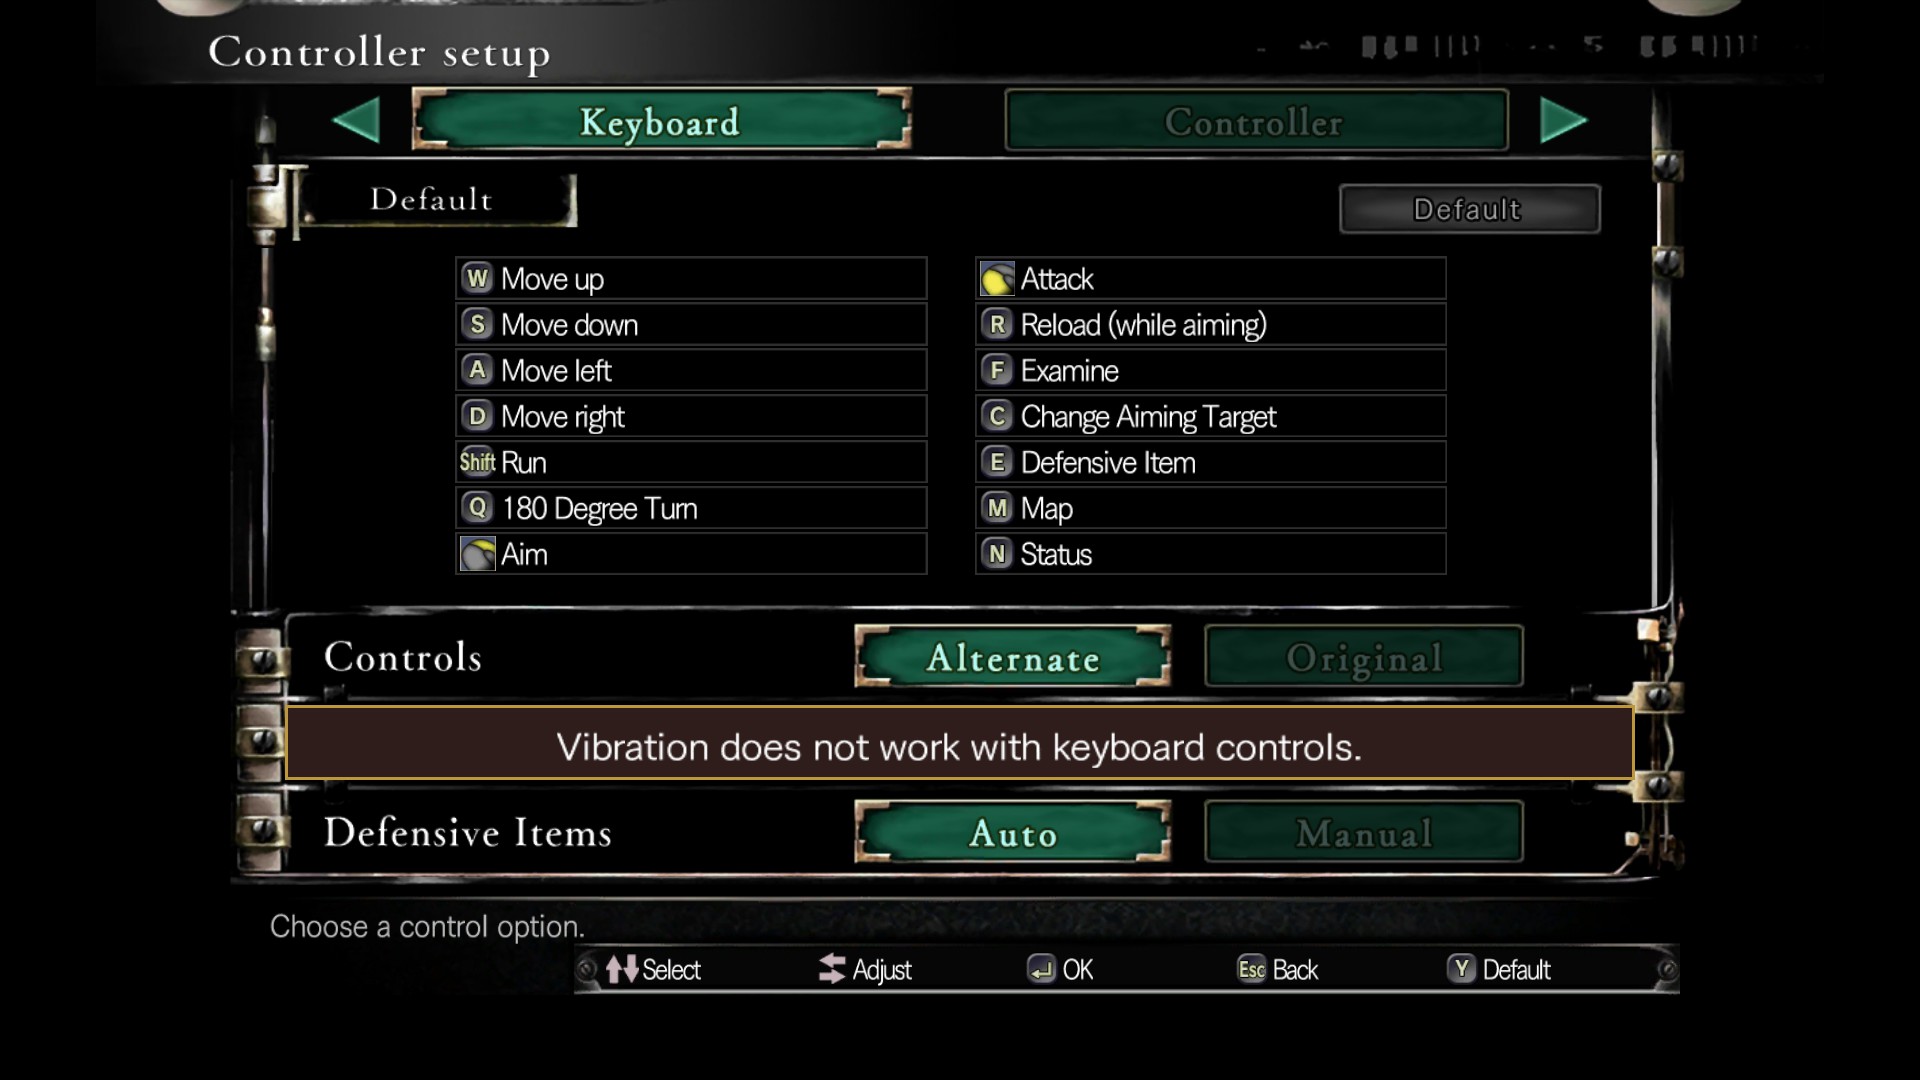Click the mouse button icon beside Attack

point(997,279)
